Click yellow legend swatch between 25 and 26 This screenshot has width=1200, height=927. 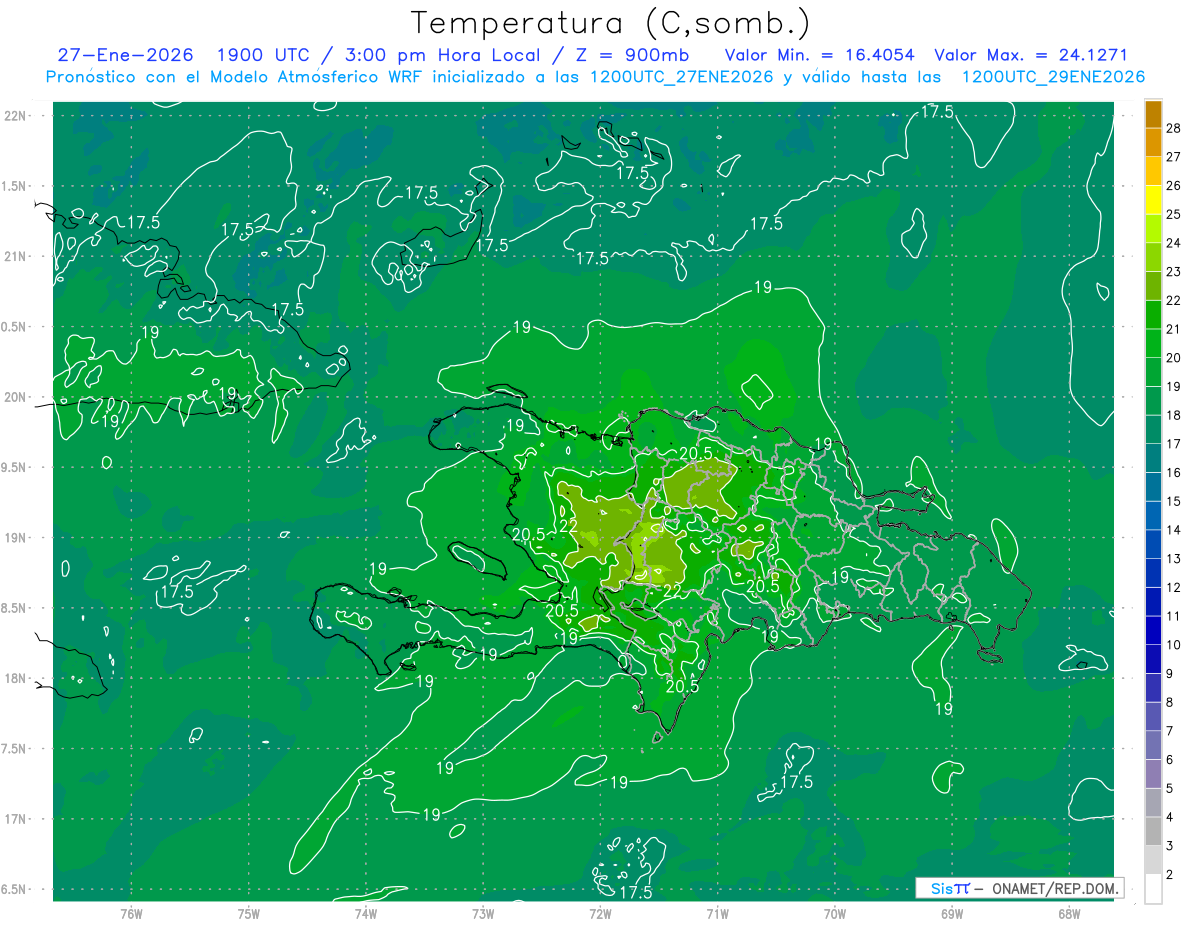[x=1153, y=199]
